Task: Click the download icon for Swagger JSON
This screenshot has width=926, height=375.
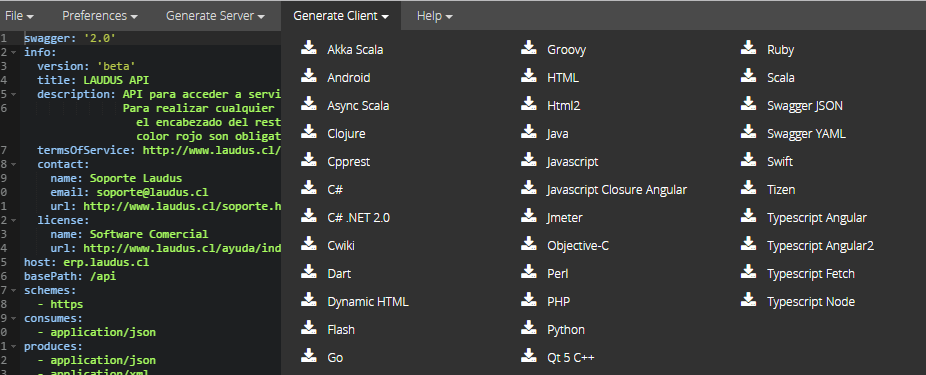Action: tap(749, 104)
